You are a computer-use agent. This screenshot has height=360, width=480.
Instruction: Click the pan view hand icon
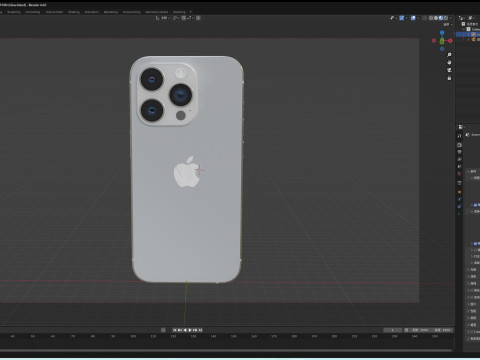click(449, 62)
